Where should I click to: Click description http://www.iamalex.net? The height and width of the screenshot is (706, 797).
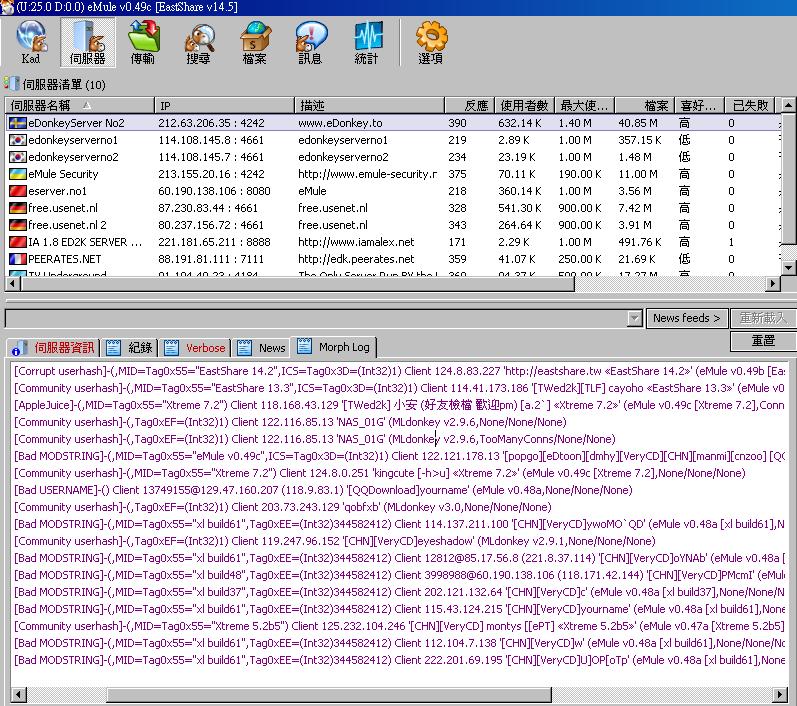pyautogui.click(x=356, y=242)
